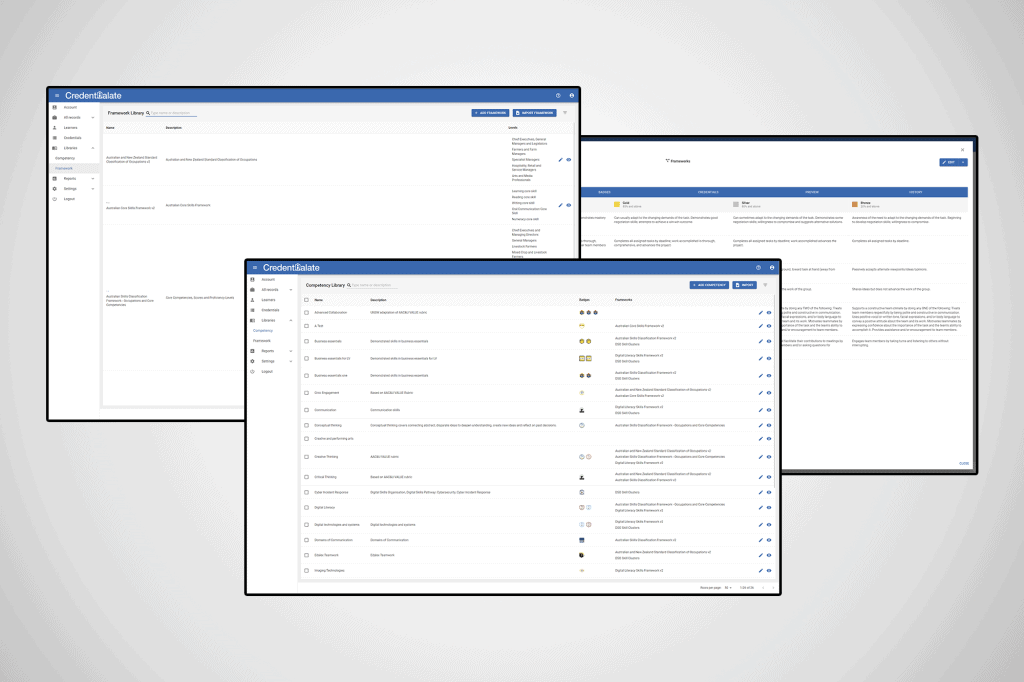Tick the select-all checkbox in competency table header
The height and width of the screenshot is (682, 1024).
(x=306, y=300)
